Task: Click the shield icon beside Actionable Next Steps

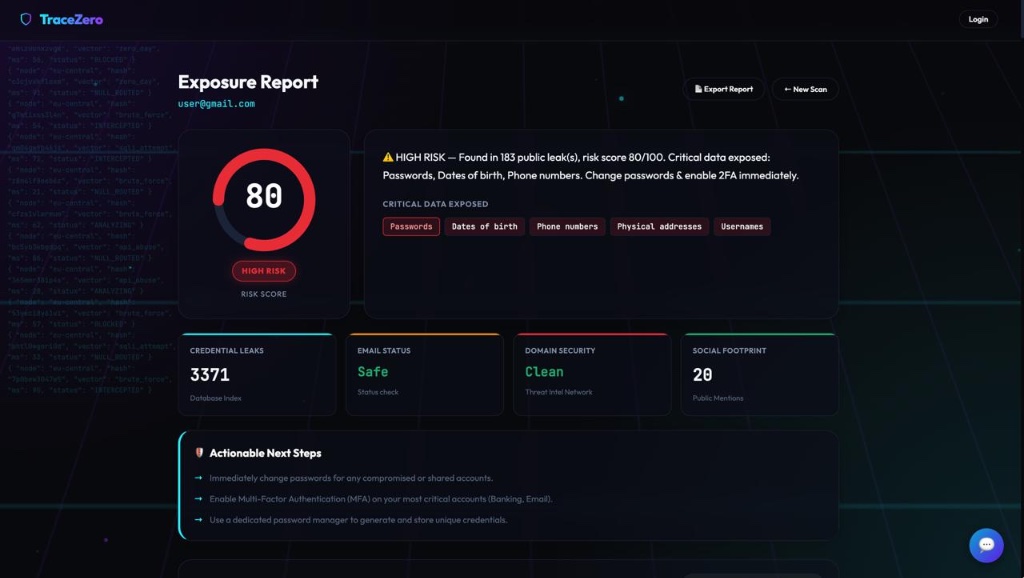Action: tap(199, 453)
